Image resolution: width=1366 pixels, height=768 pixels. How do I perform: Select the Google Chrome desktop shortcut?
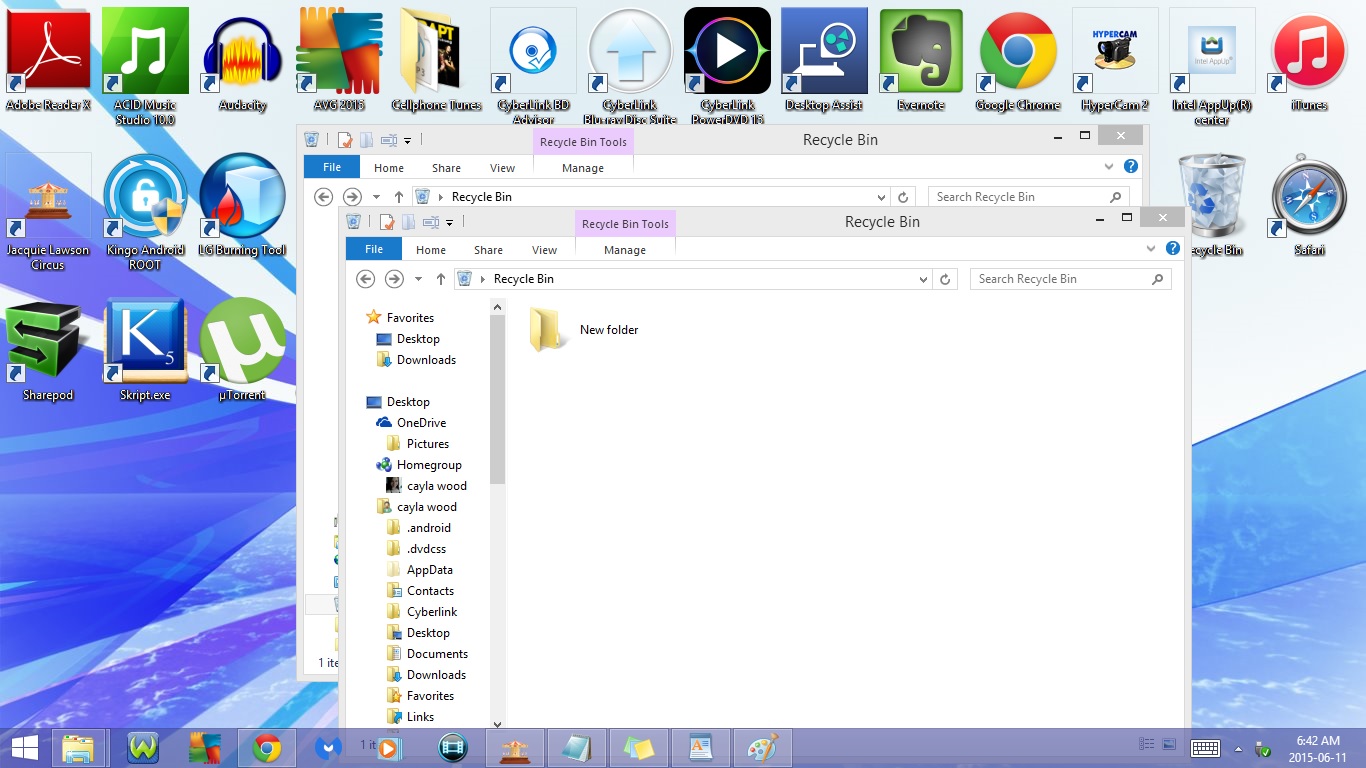pyautogui.click(x=1018, y=60)
